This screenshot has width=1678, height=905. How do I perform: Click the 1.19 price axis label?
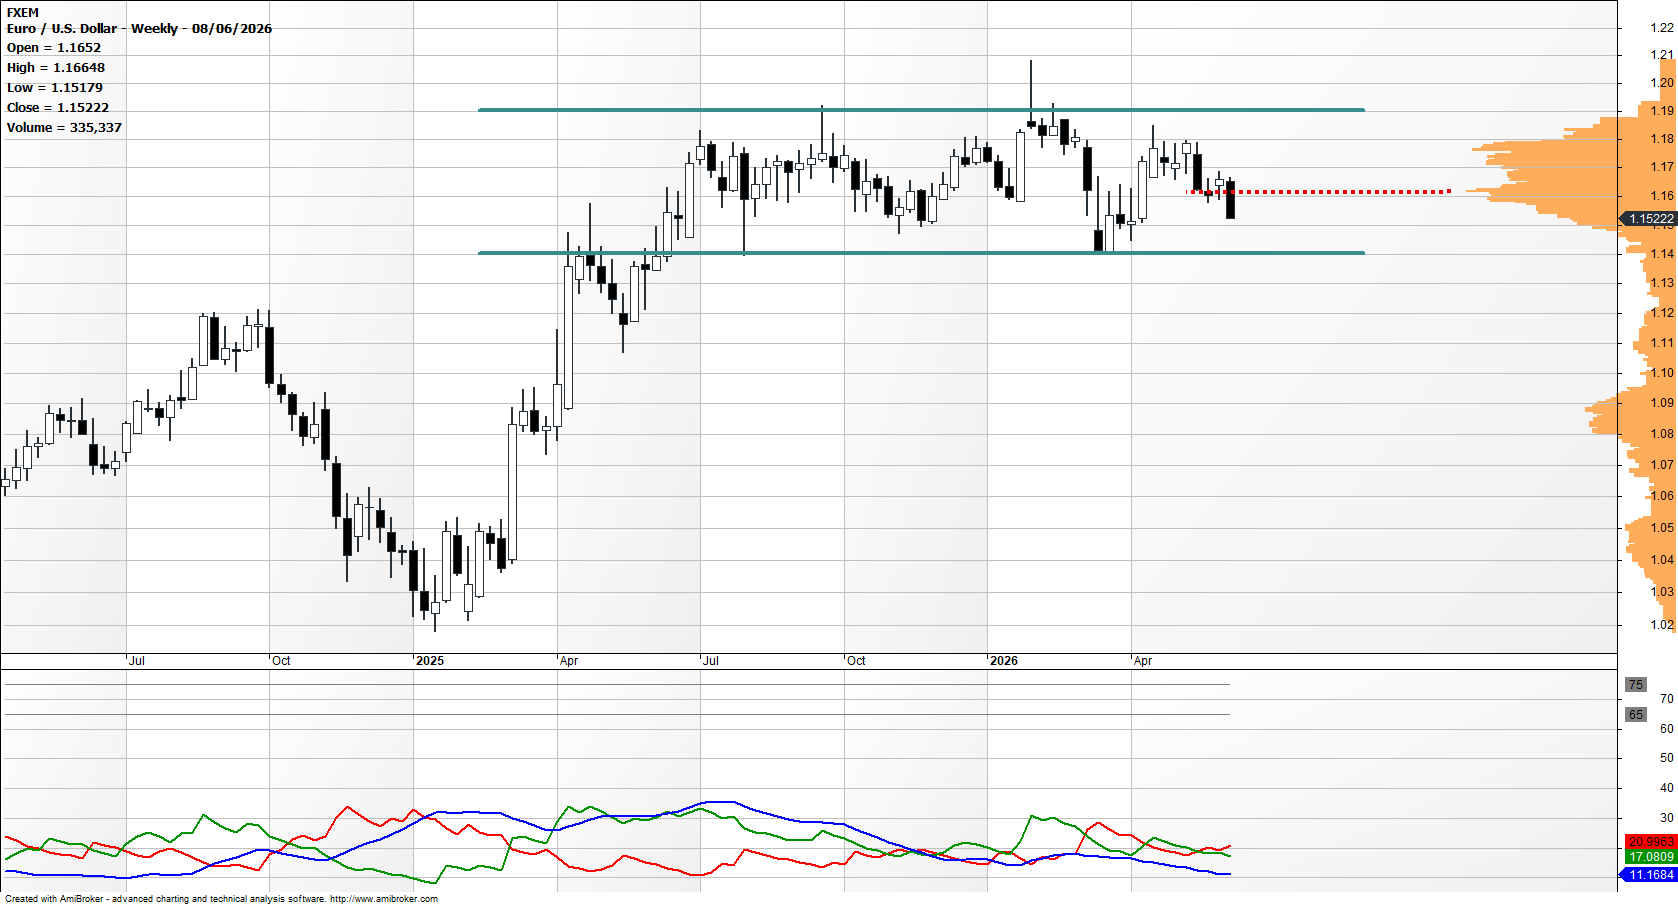click(x=1662, y=111)
